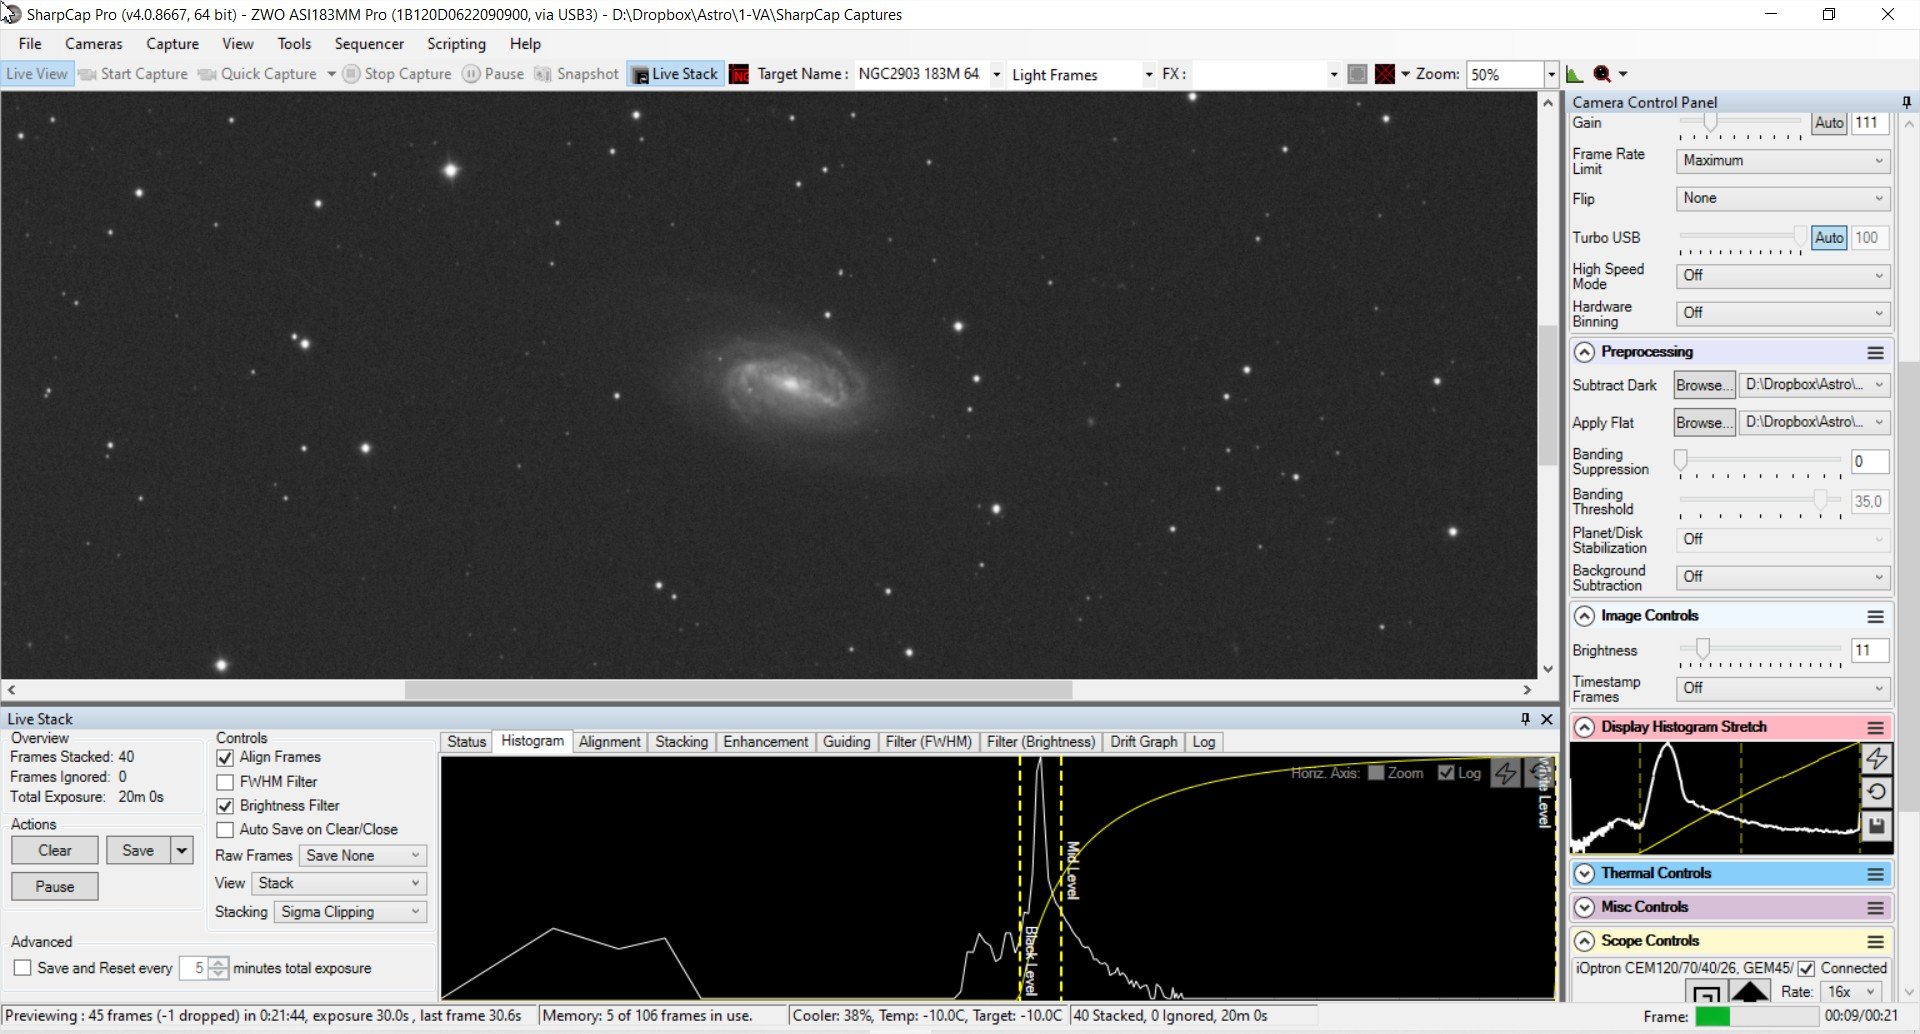Click the Snapshot toolbar button
1920x1034 pixels.
click(x=577, y=74)
